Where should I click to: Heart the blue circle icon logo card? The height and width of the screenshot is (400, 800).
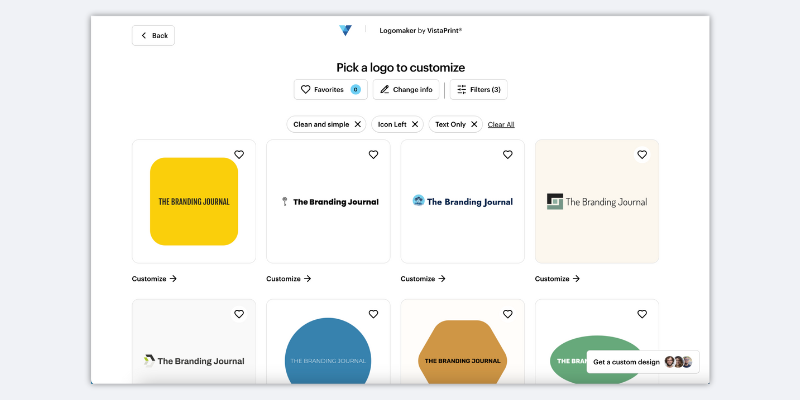click(x=507, y=155)
